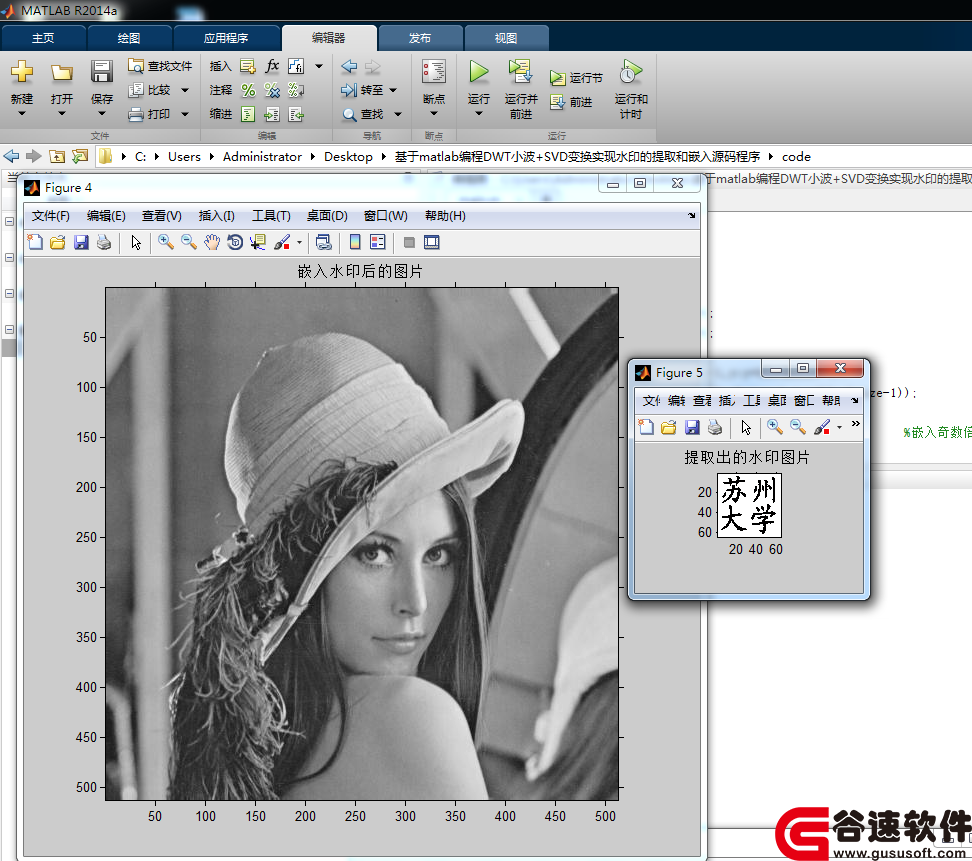Click 运行并前进 (Run and Advance) icon
Screen dimensions: 972x861
521,71
